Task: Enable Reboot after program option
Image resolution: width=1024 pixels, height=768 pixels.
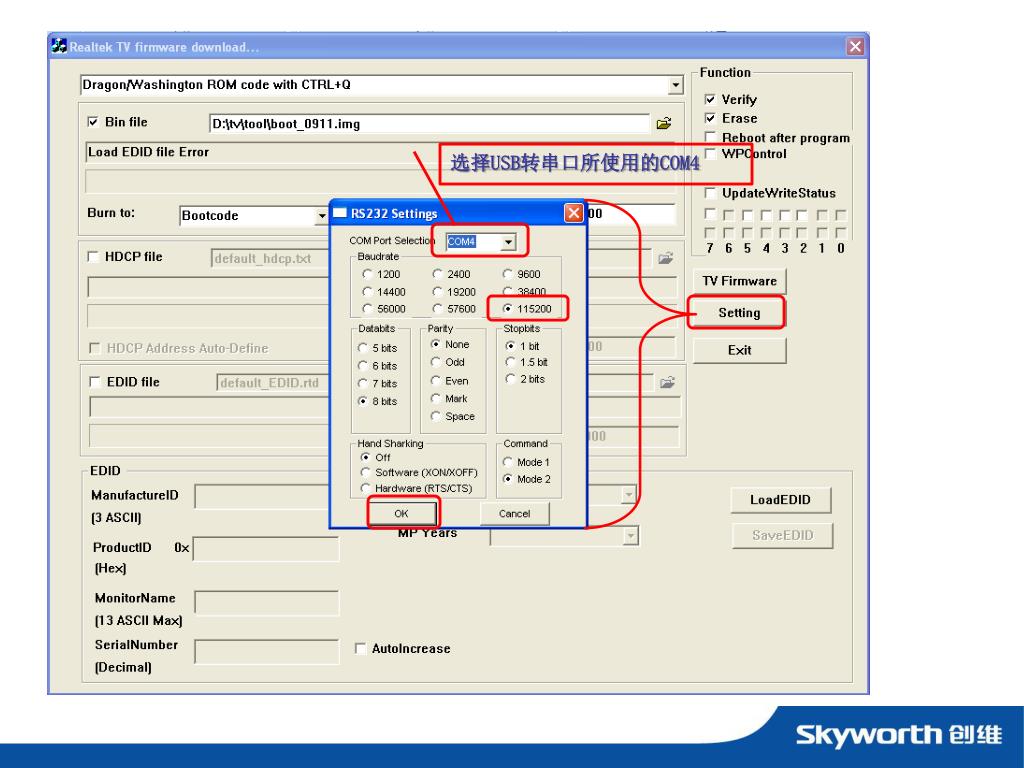Action: tap(710, 138)
